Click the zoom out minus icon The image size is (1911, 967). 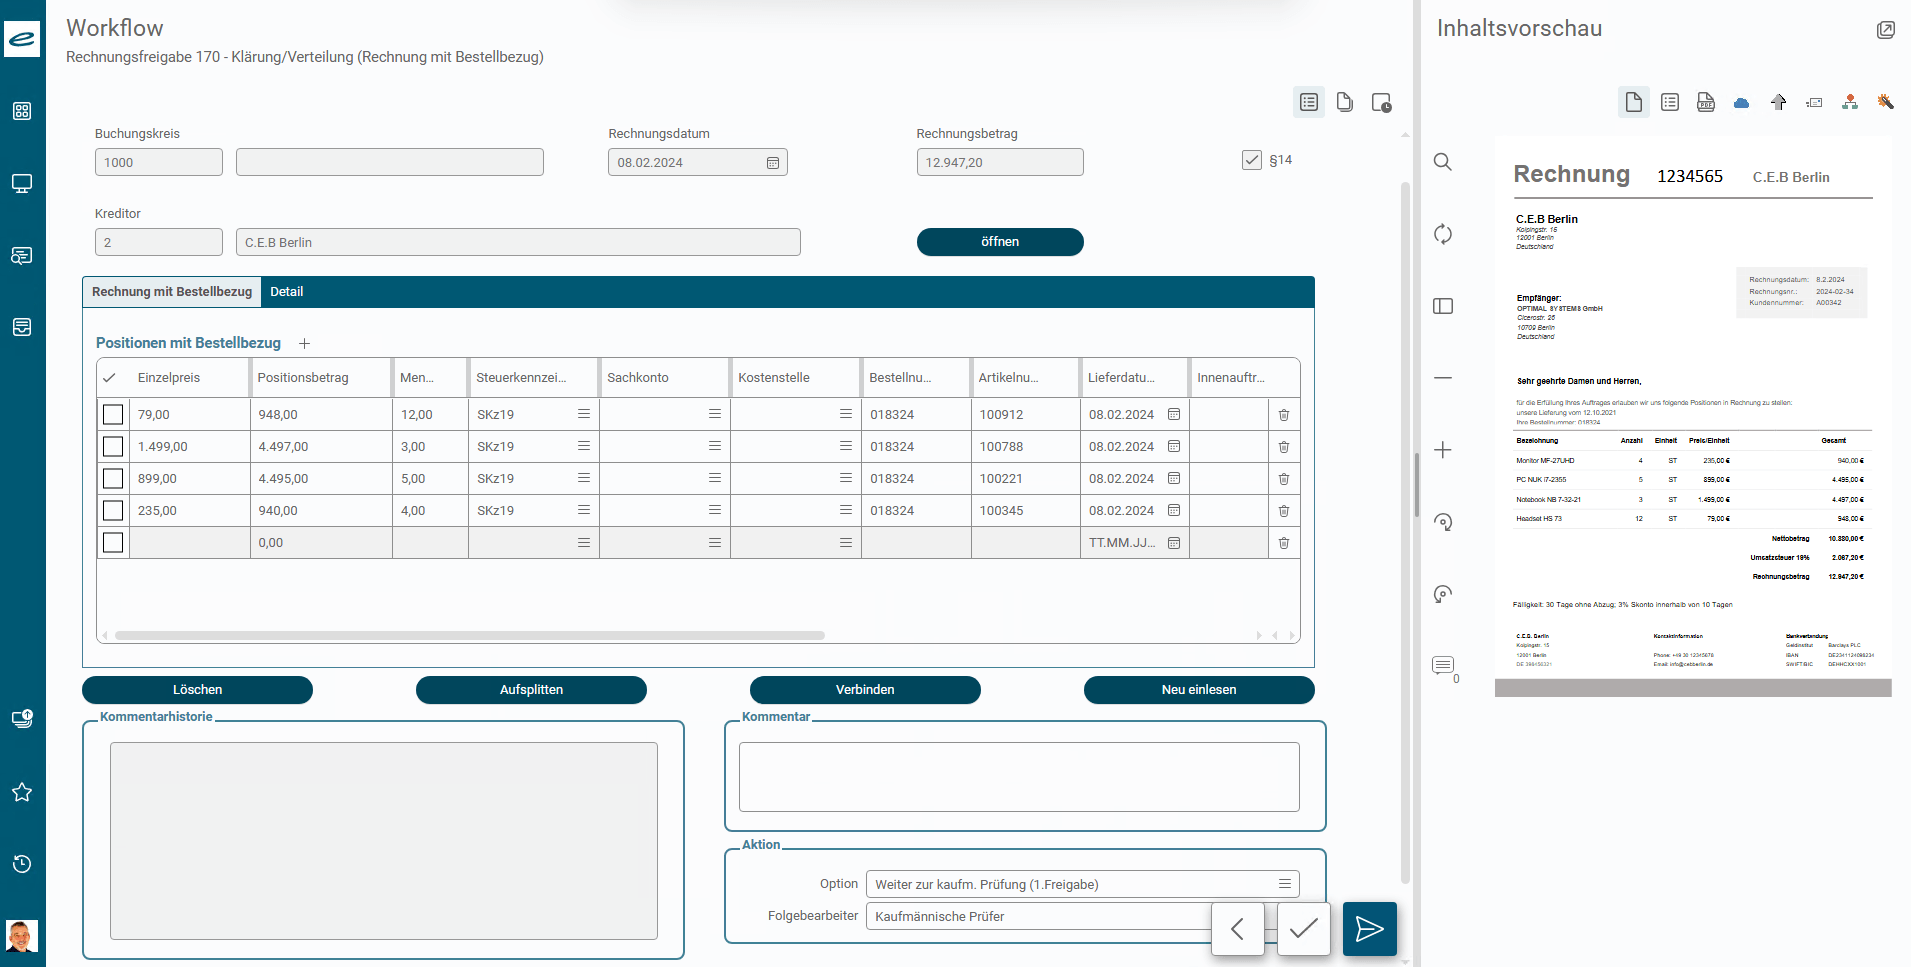(x=1442, y=378)
